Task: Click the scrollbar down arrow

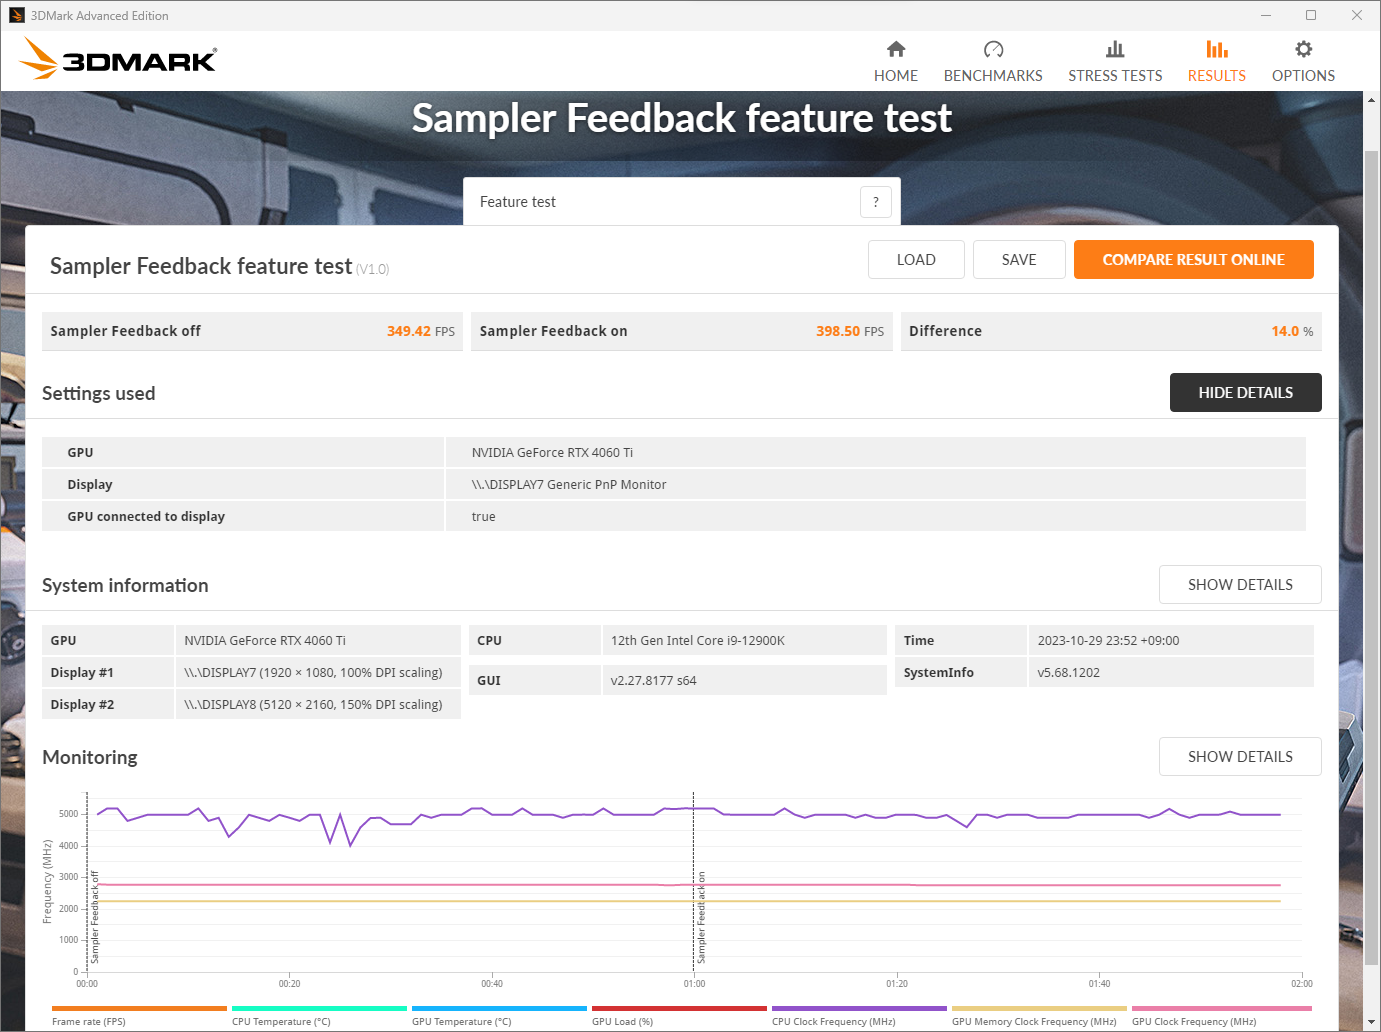Action: click(1371, 1022)
